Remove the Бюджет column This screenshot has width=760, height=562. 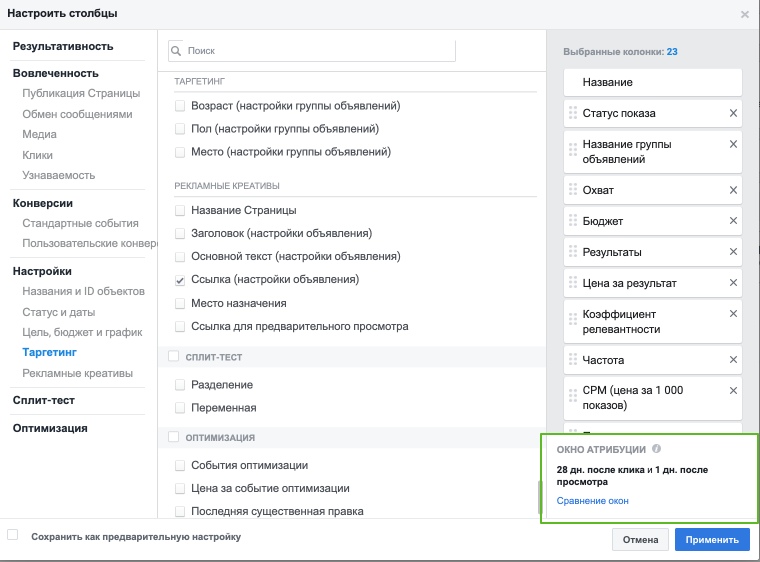click(x=733, y=221)
